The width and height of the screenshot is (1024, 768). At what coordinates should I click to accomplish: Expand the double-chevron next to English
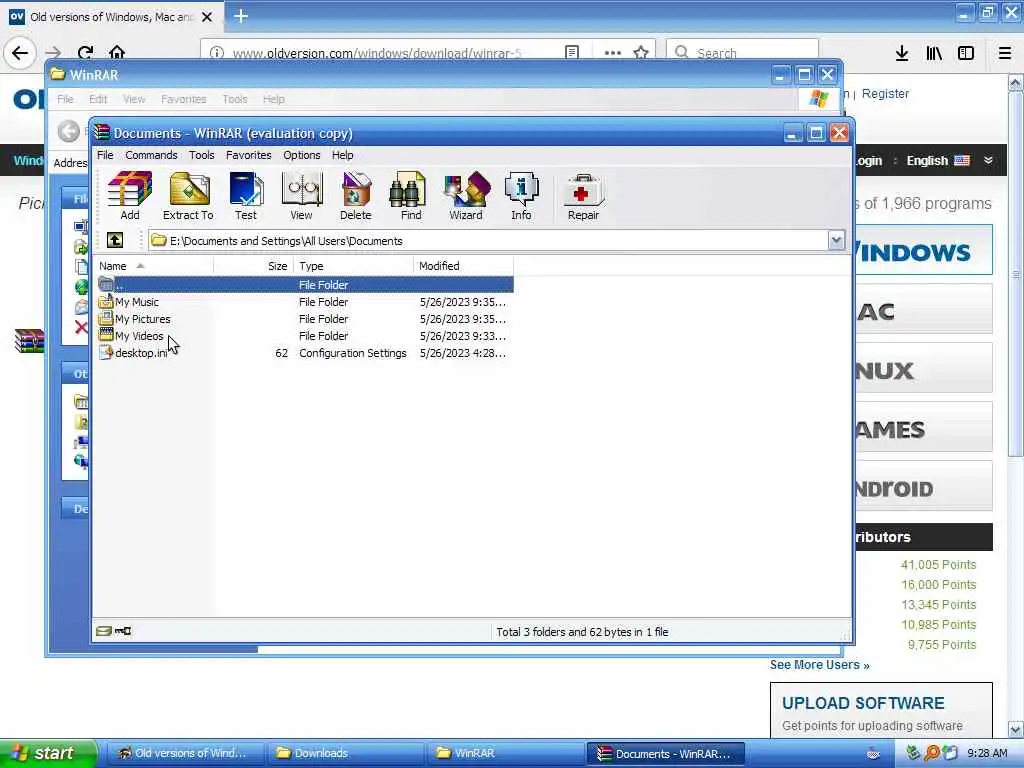(988, 161)
